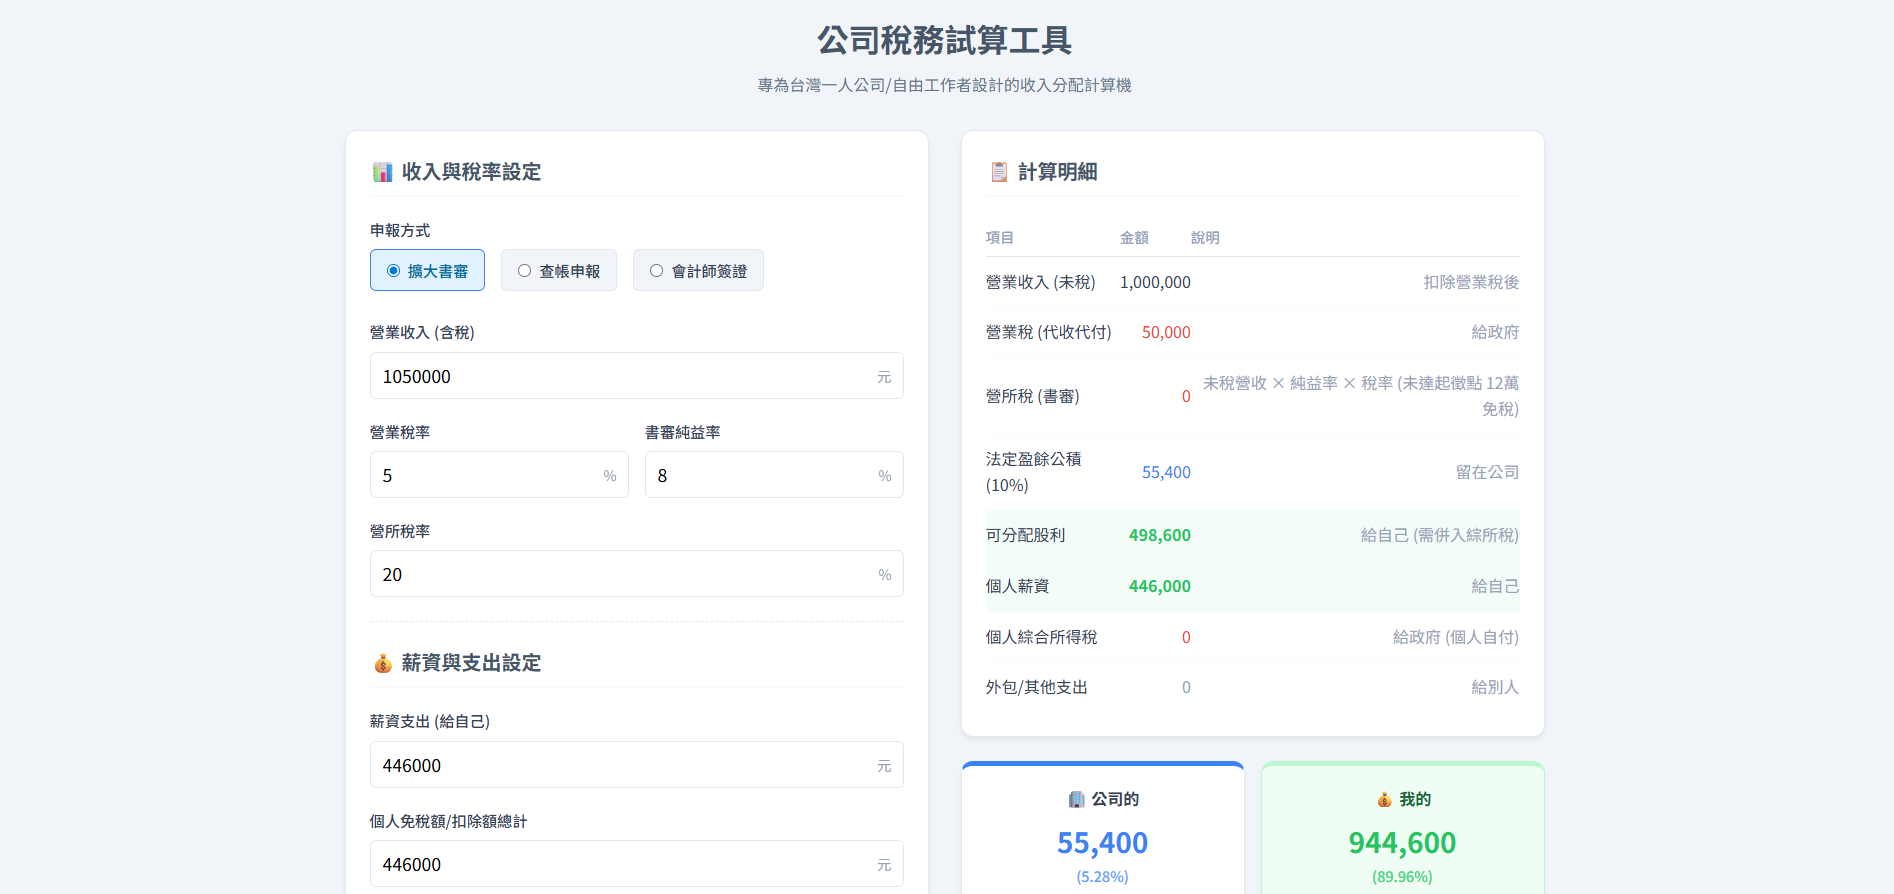Screen dimensions: 1894x894
Task: Click into the 營業稅率 percentage field
Action: 488,475
